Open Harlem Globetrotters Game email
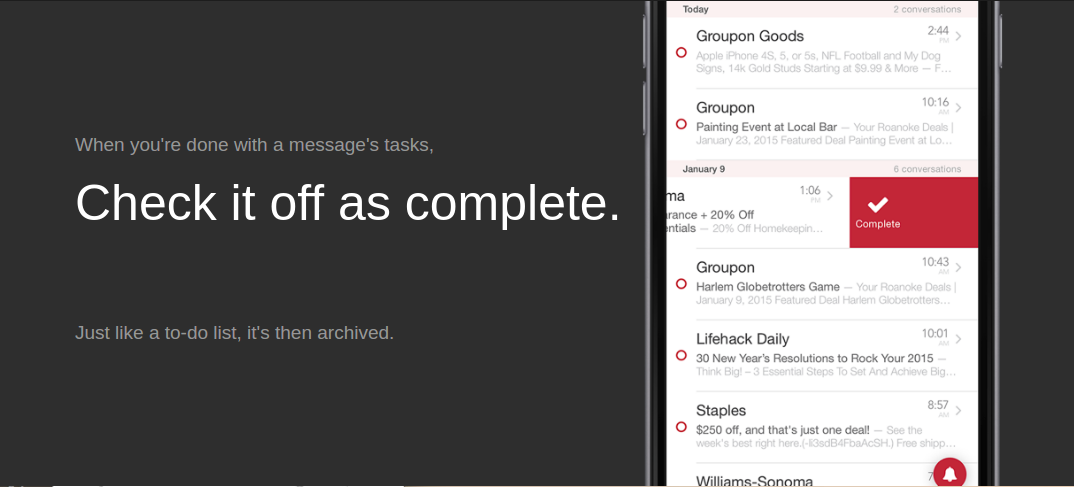This screenshot has width=1074, height=487. click(822, 284)
